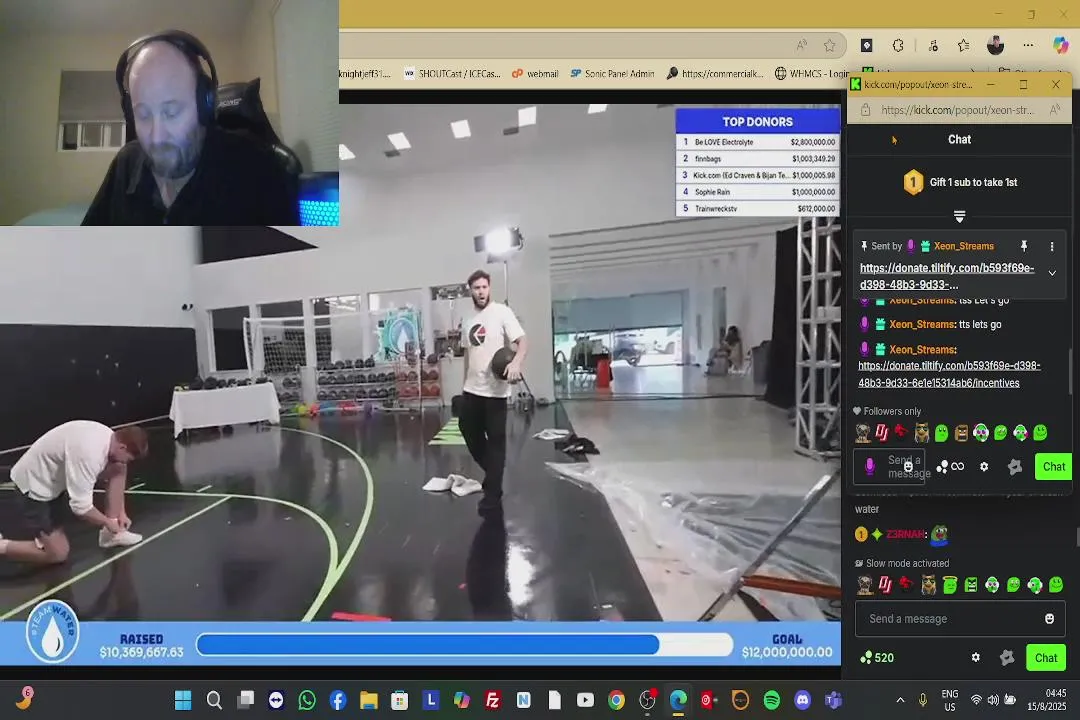Open volume control in system tray

(993, 700)
